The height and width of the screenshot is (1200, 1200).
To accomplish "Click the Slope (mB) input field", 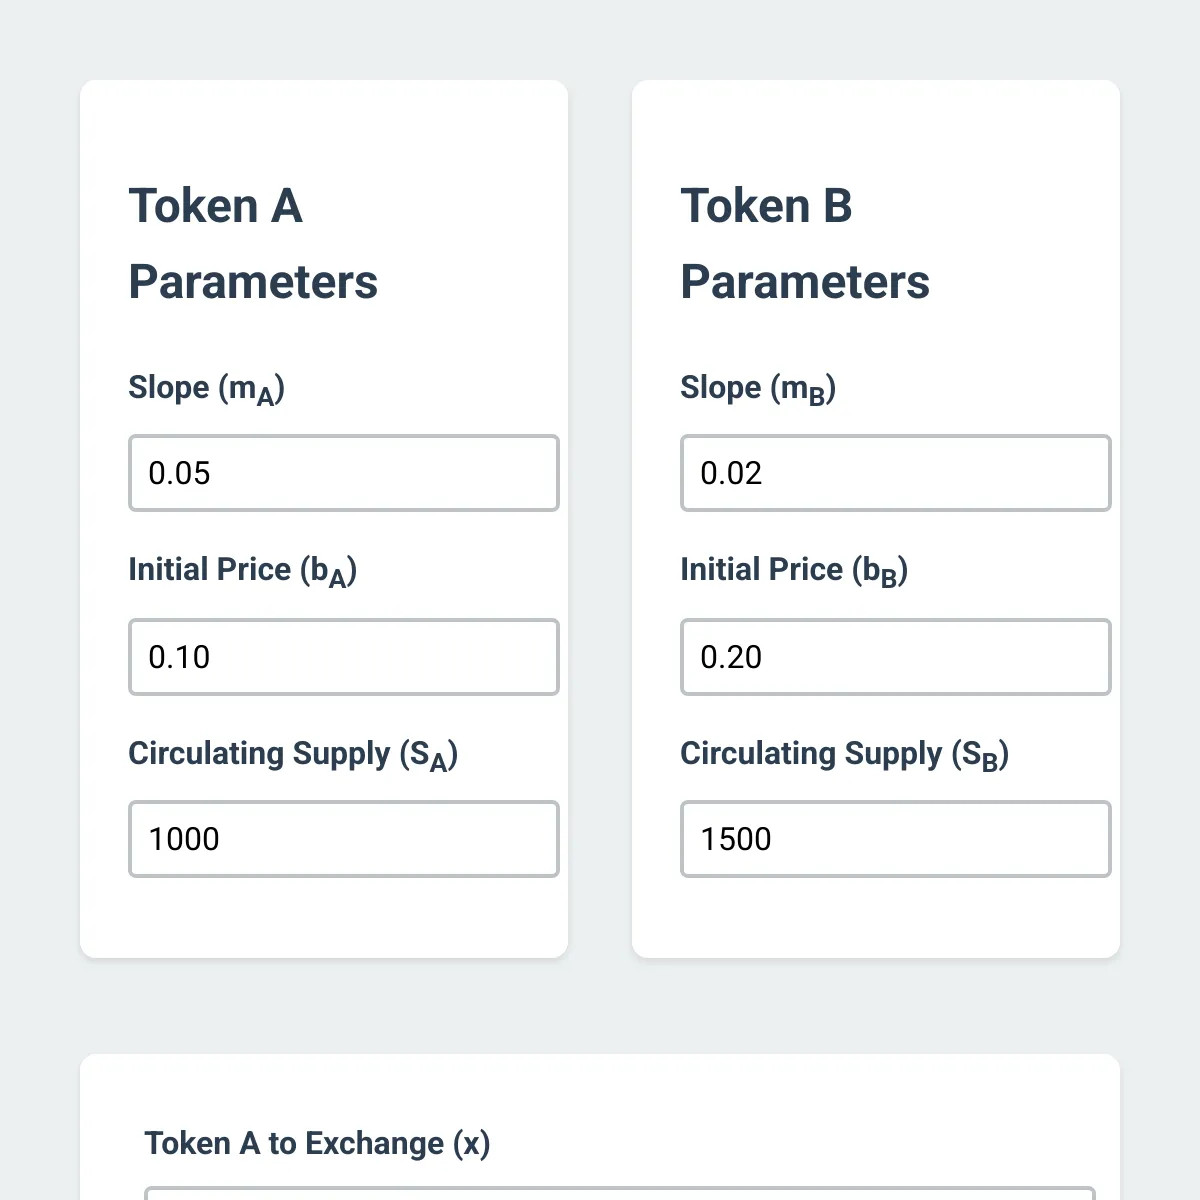I will pyautogui.click(x=895, y=473).
